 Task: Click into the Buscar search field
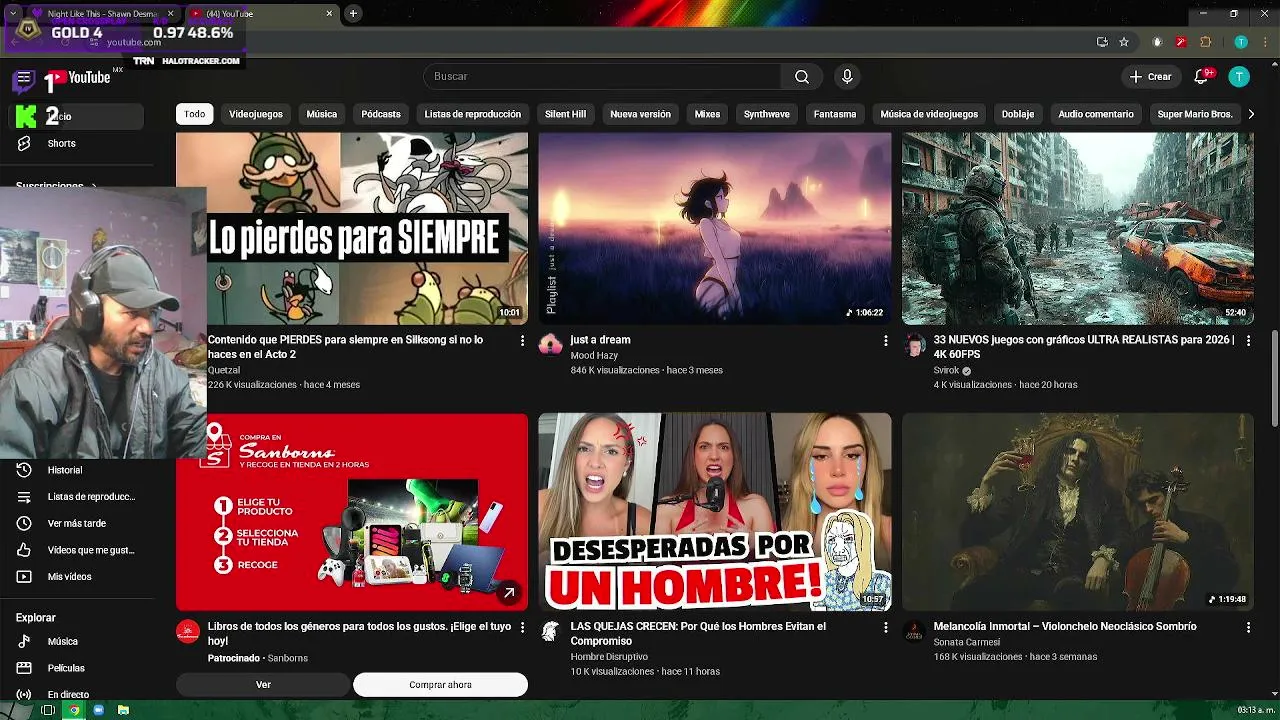pos(601,77)
